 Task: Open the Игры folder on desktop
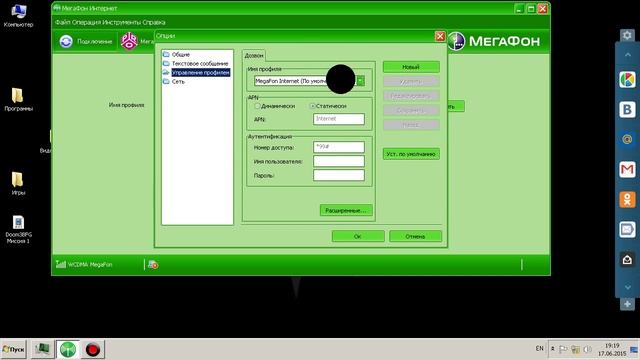[18, 184]
